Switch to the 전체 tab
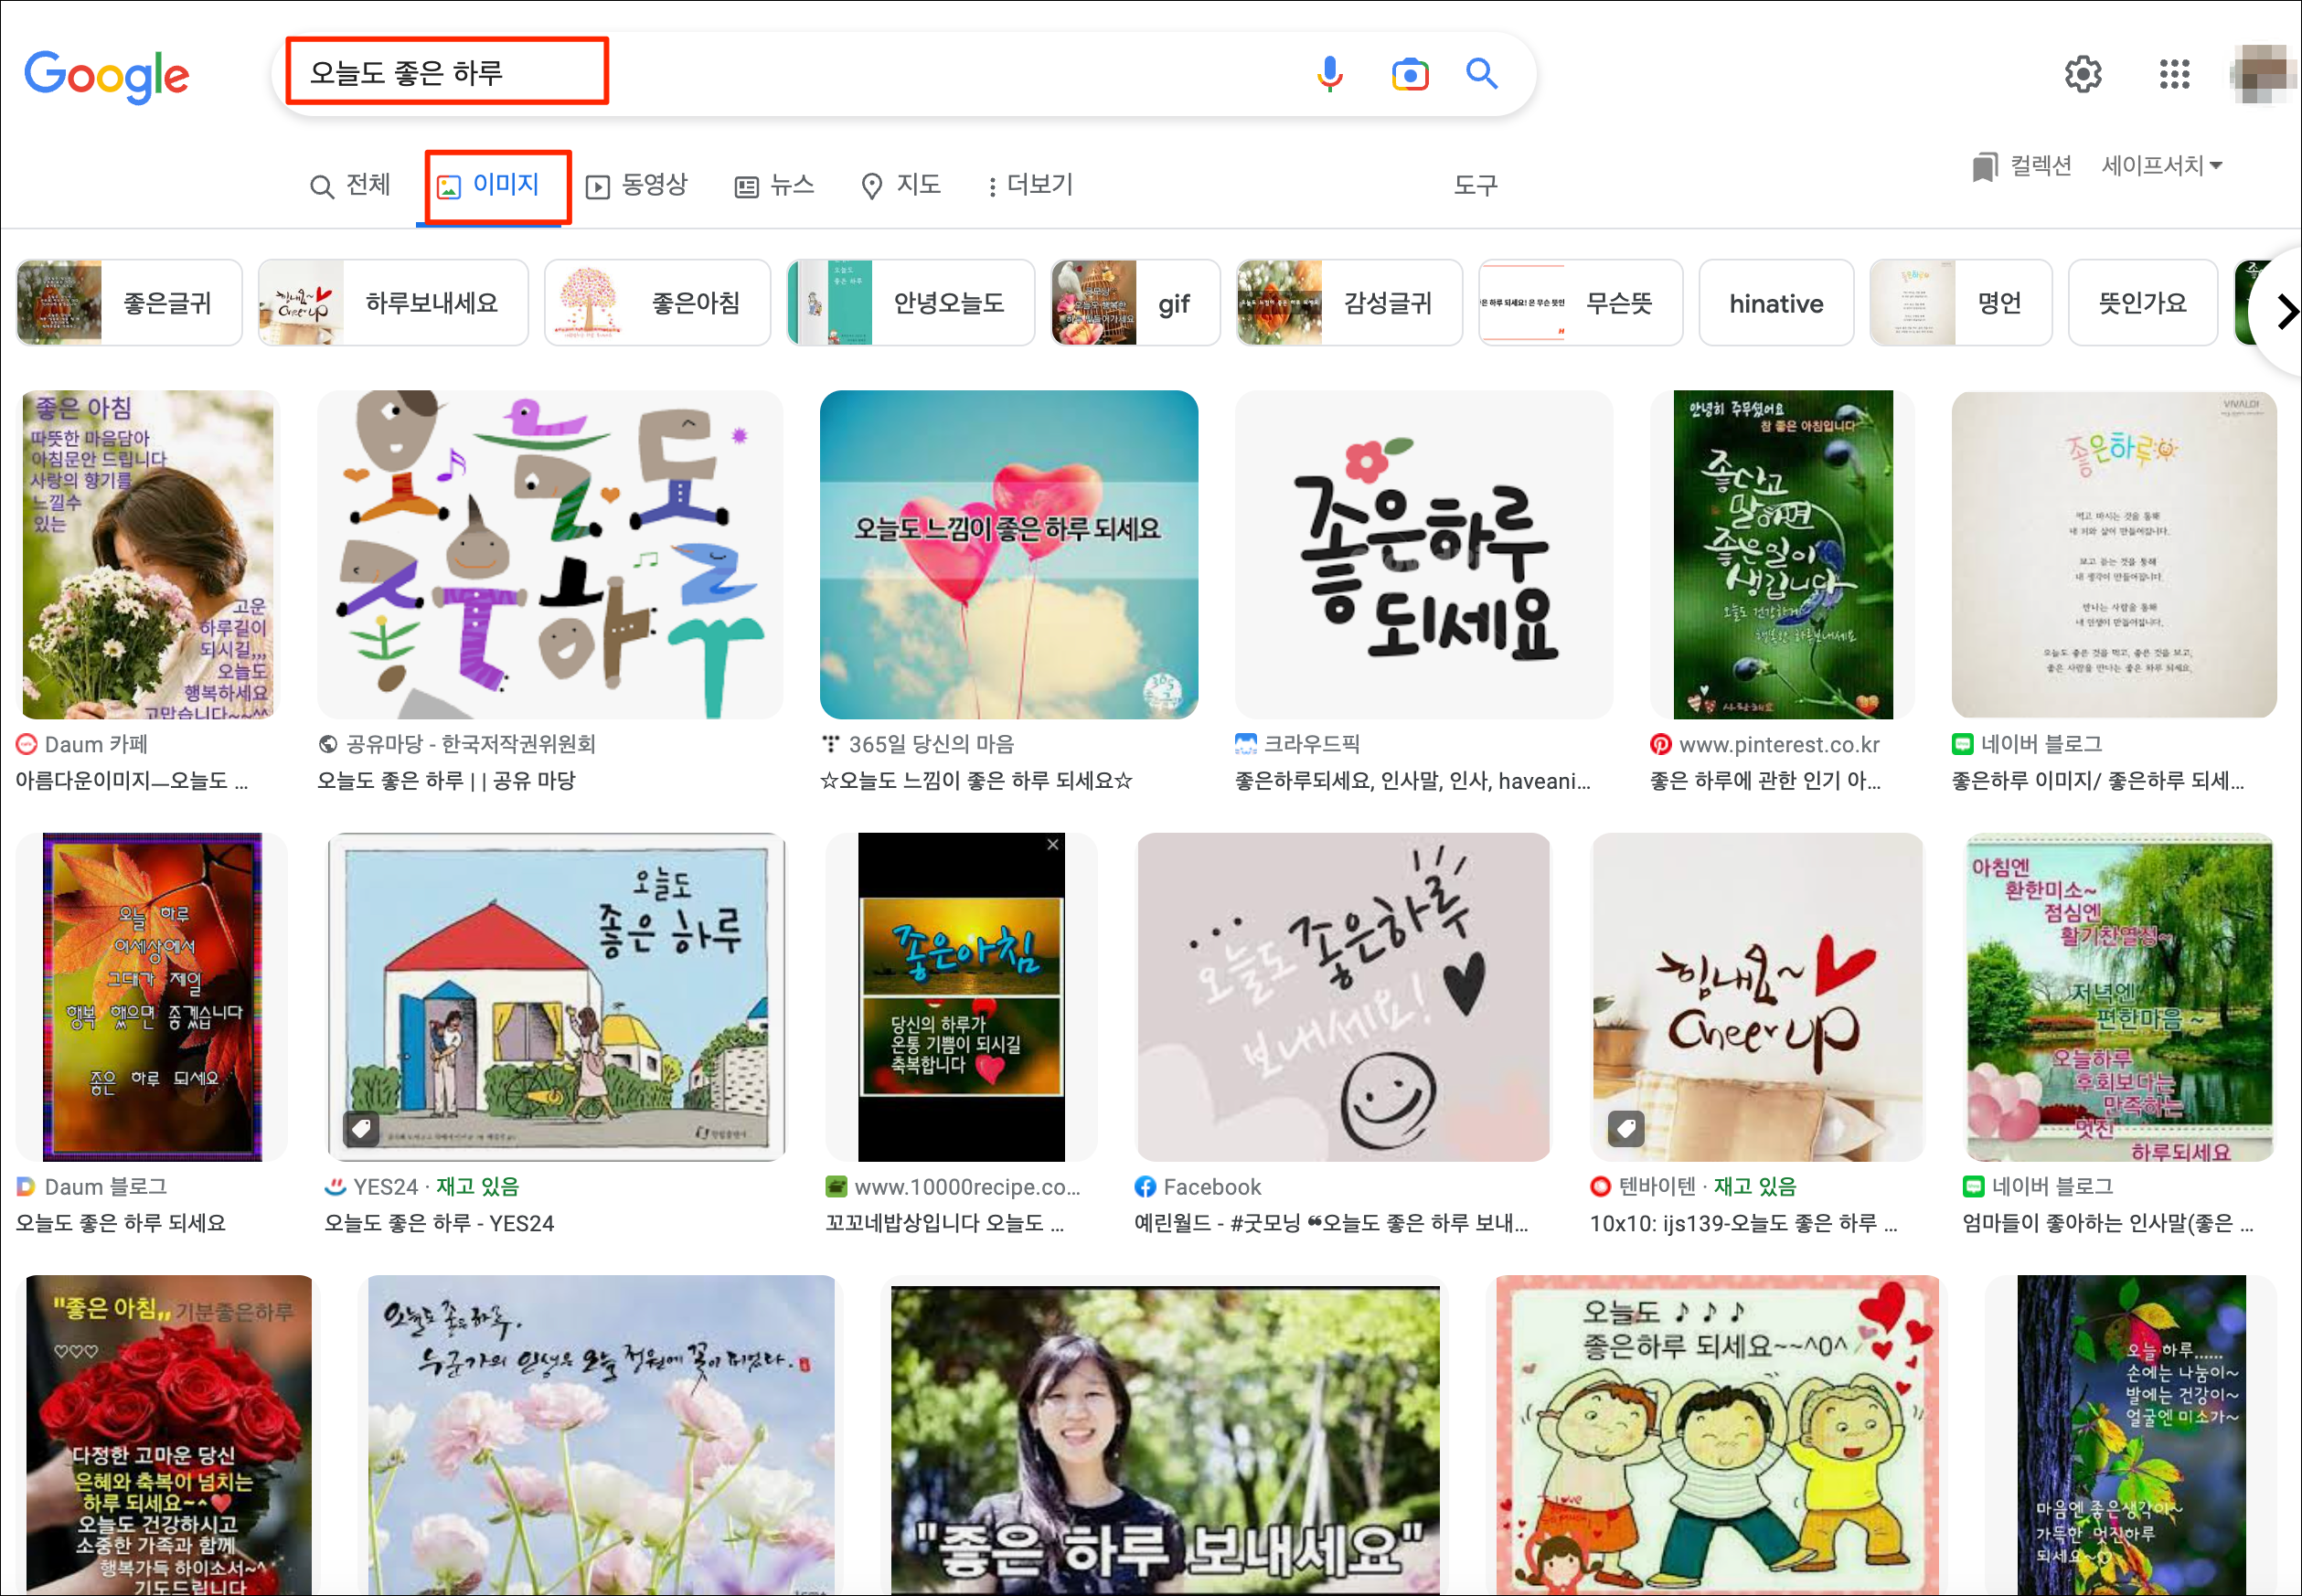The height and width of the screenshot is (1596, 2302). point(351,185)
